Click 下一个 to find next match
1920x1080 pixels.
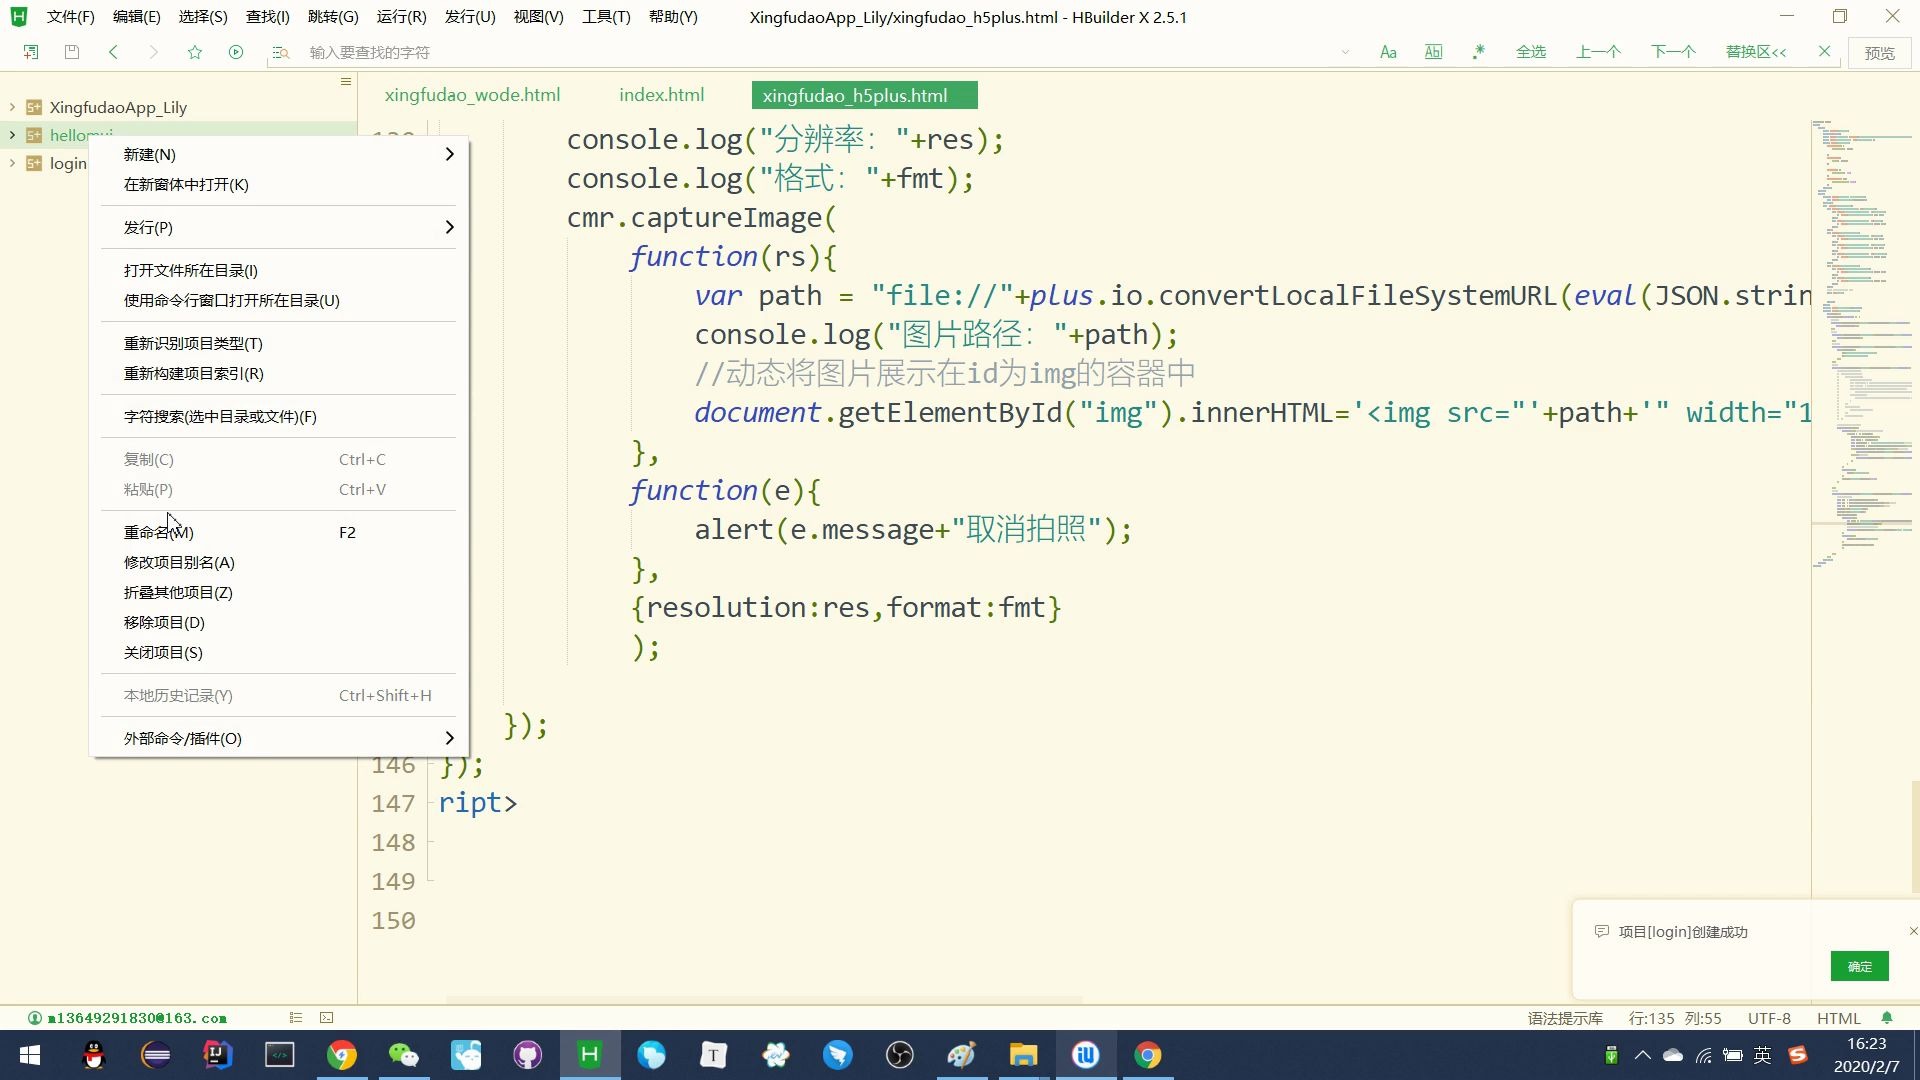[1673, 52]
